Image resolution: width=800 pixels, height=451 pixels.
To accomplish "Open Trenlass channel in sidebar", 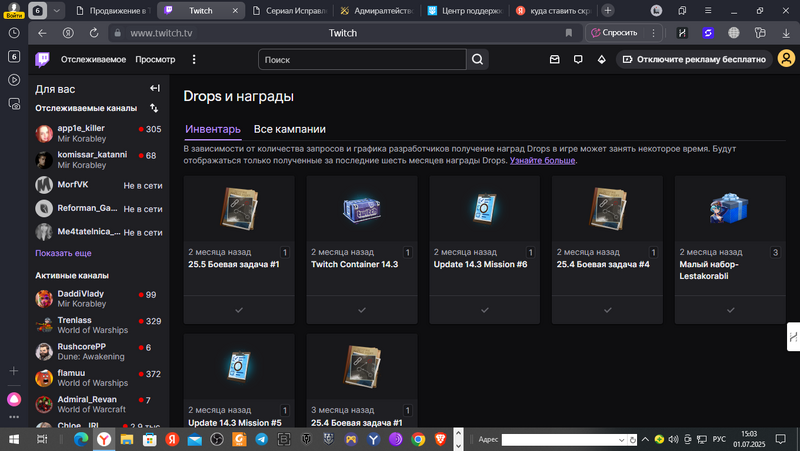I will 98,325.
